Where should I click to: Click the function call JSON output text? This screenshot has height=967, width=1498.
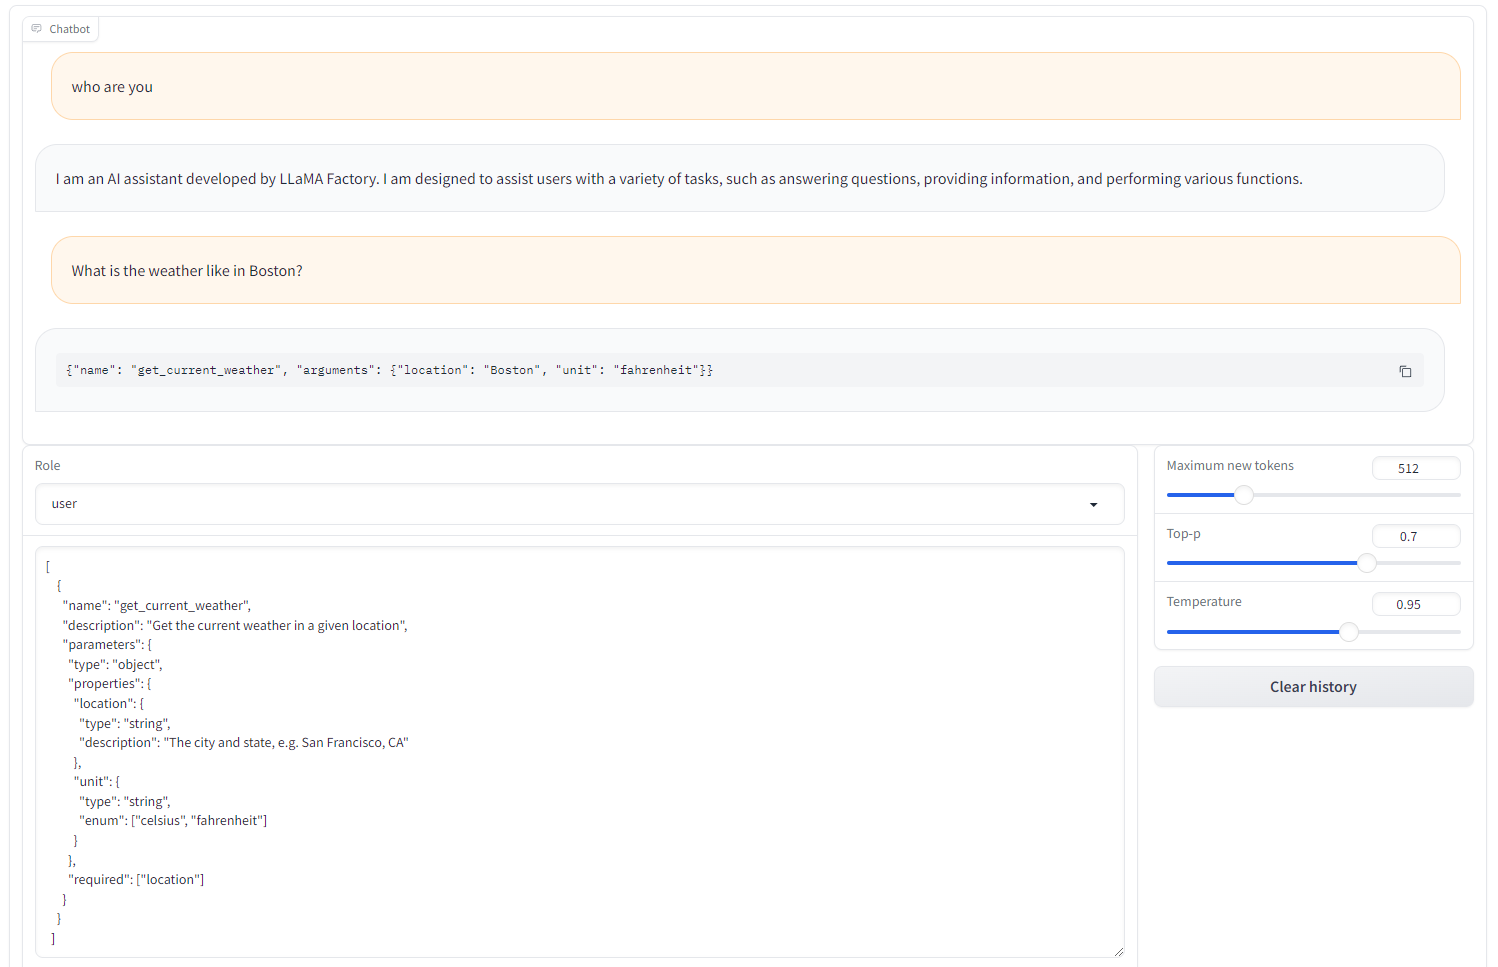389,370
